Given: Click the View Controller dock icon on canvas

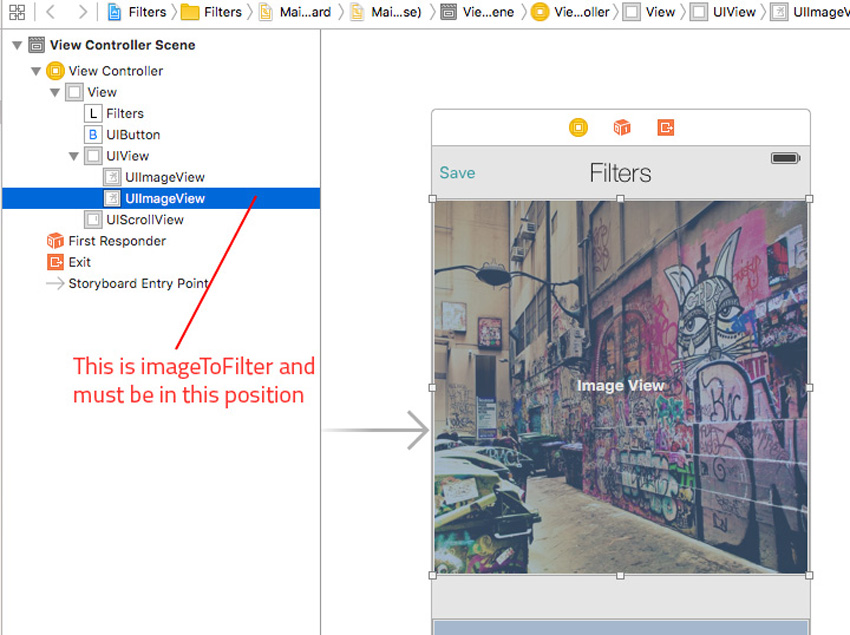Looking at the screenshot, I should (578, 128).
